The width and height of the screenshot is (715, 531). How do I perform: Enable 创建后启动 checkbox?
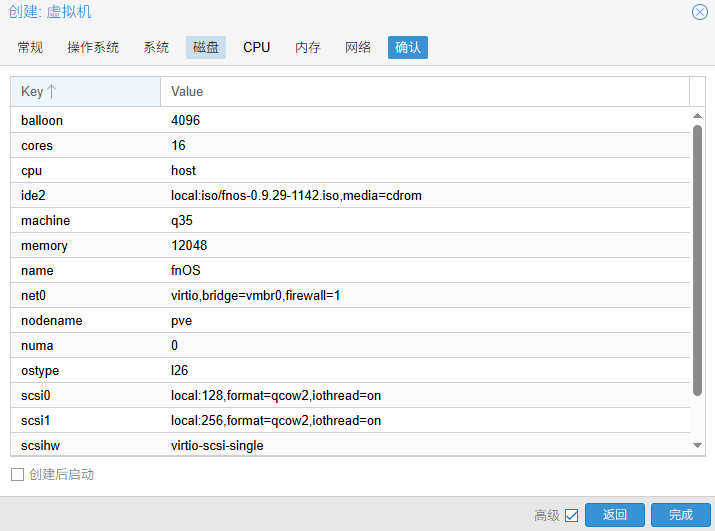[17, 474]
